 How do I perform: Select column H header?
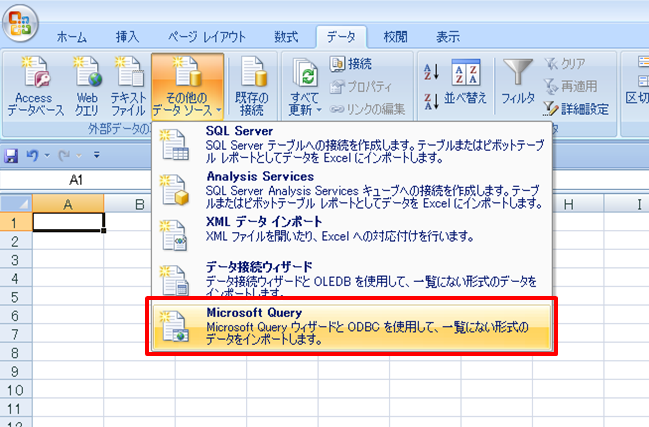[569, 204]
